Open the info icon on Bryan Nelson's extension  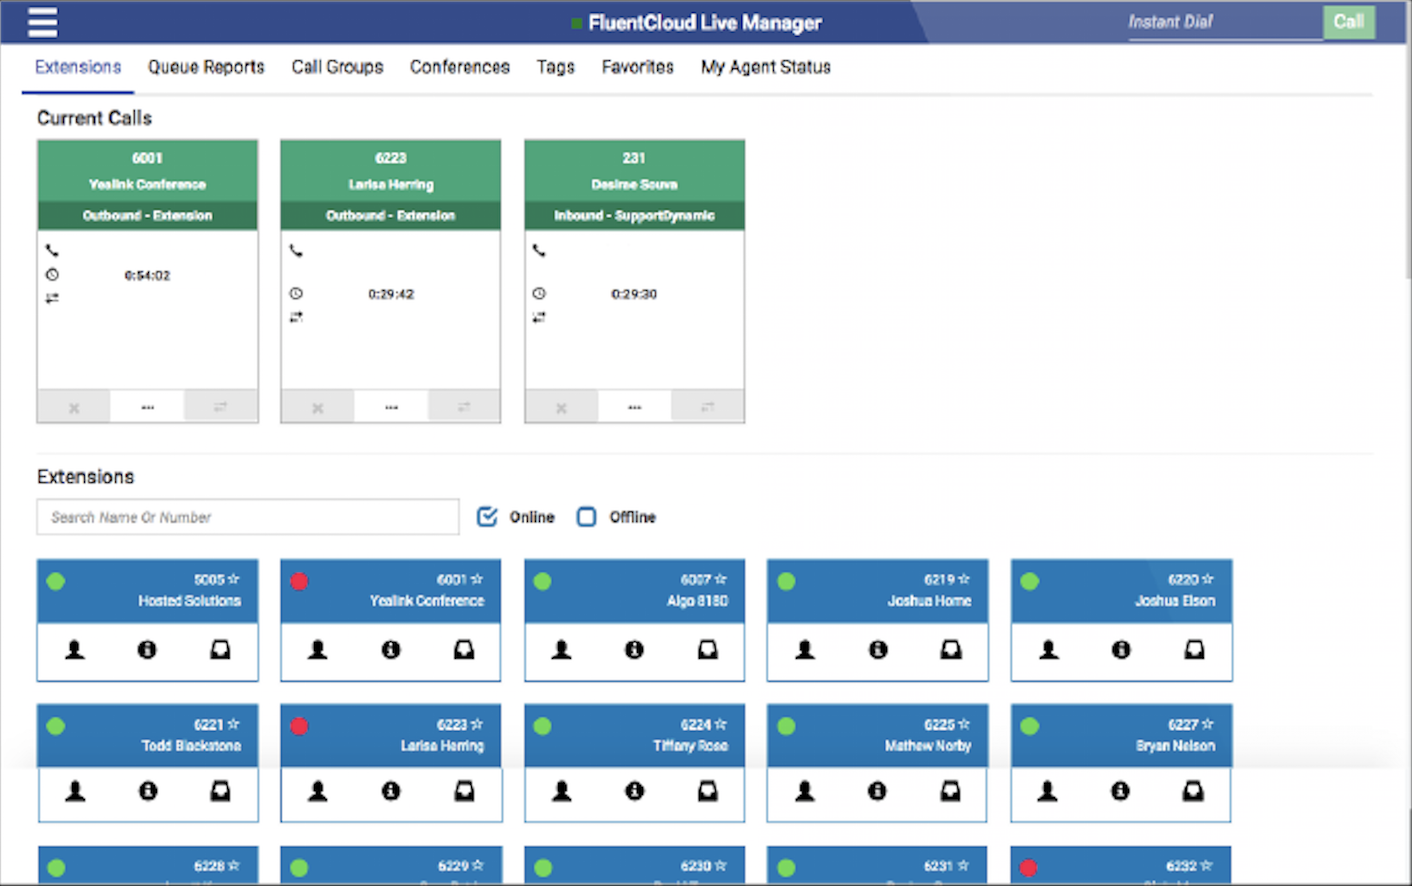(1120, 791)
